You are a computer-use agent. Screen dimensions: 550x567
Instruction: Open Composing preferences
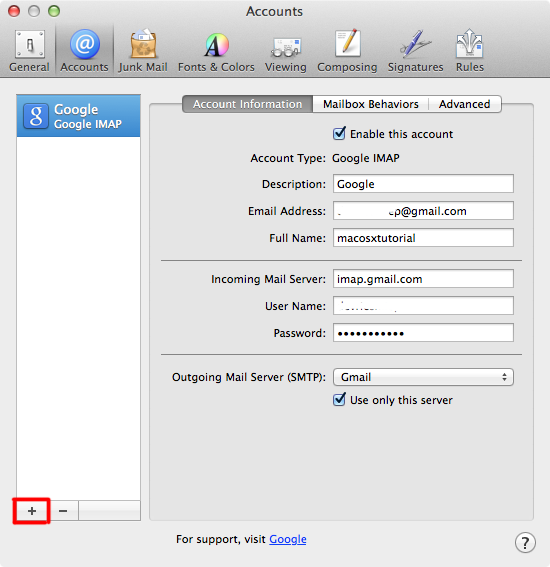(x=347, y=51)
